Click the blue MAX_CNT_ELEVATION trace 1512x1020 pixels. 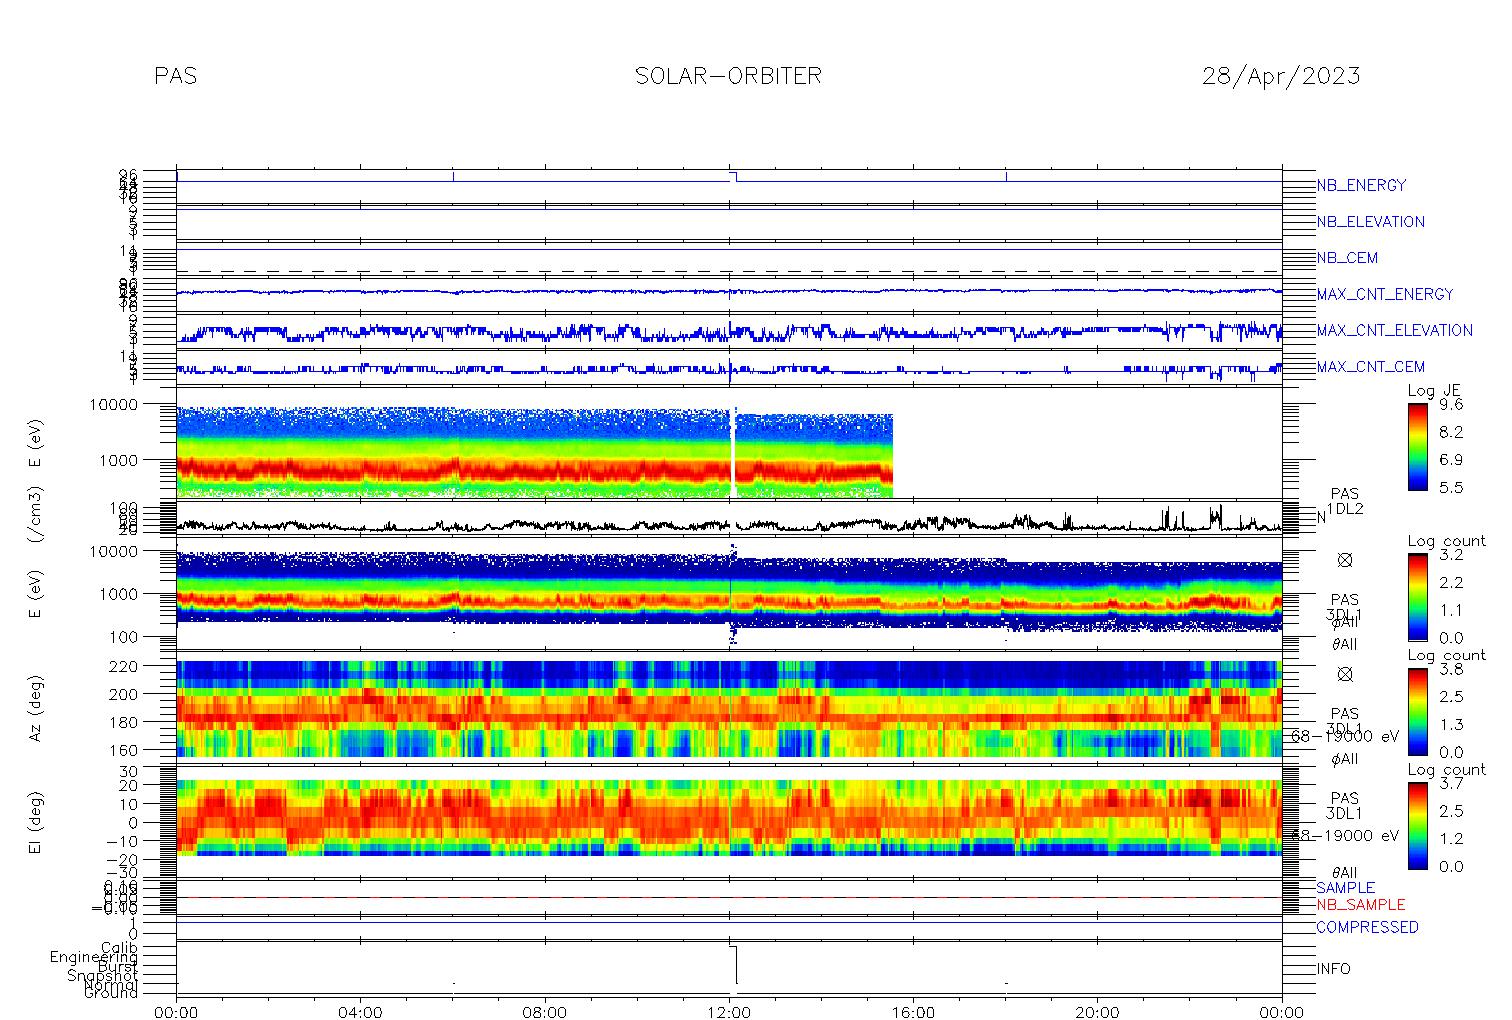729,331
